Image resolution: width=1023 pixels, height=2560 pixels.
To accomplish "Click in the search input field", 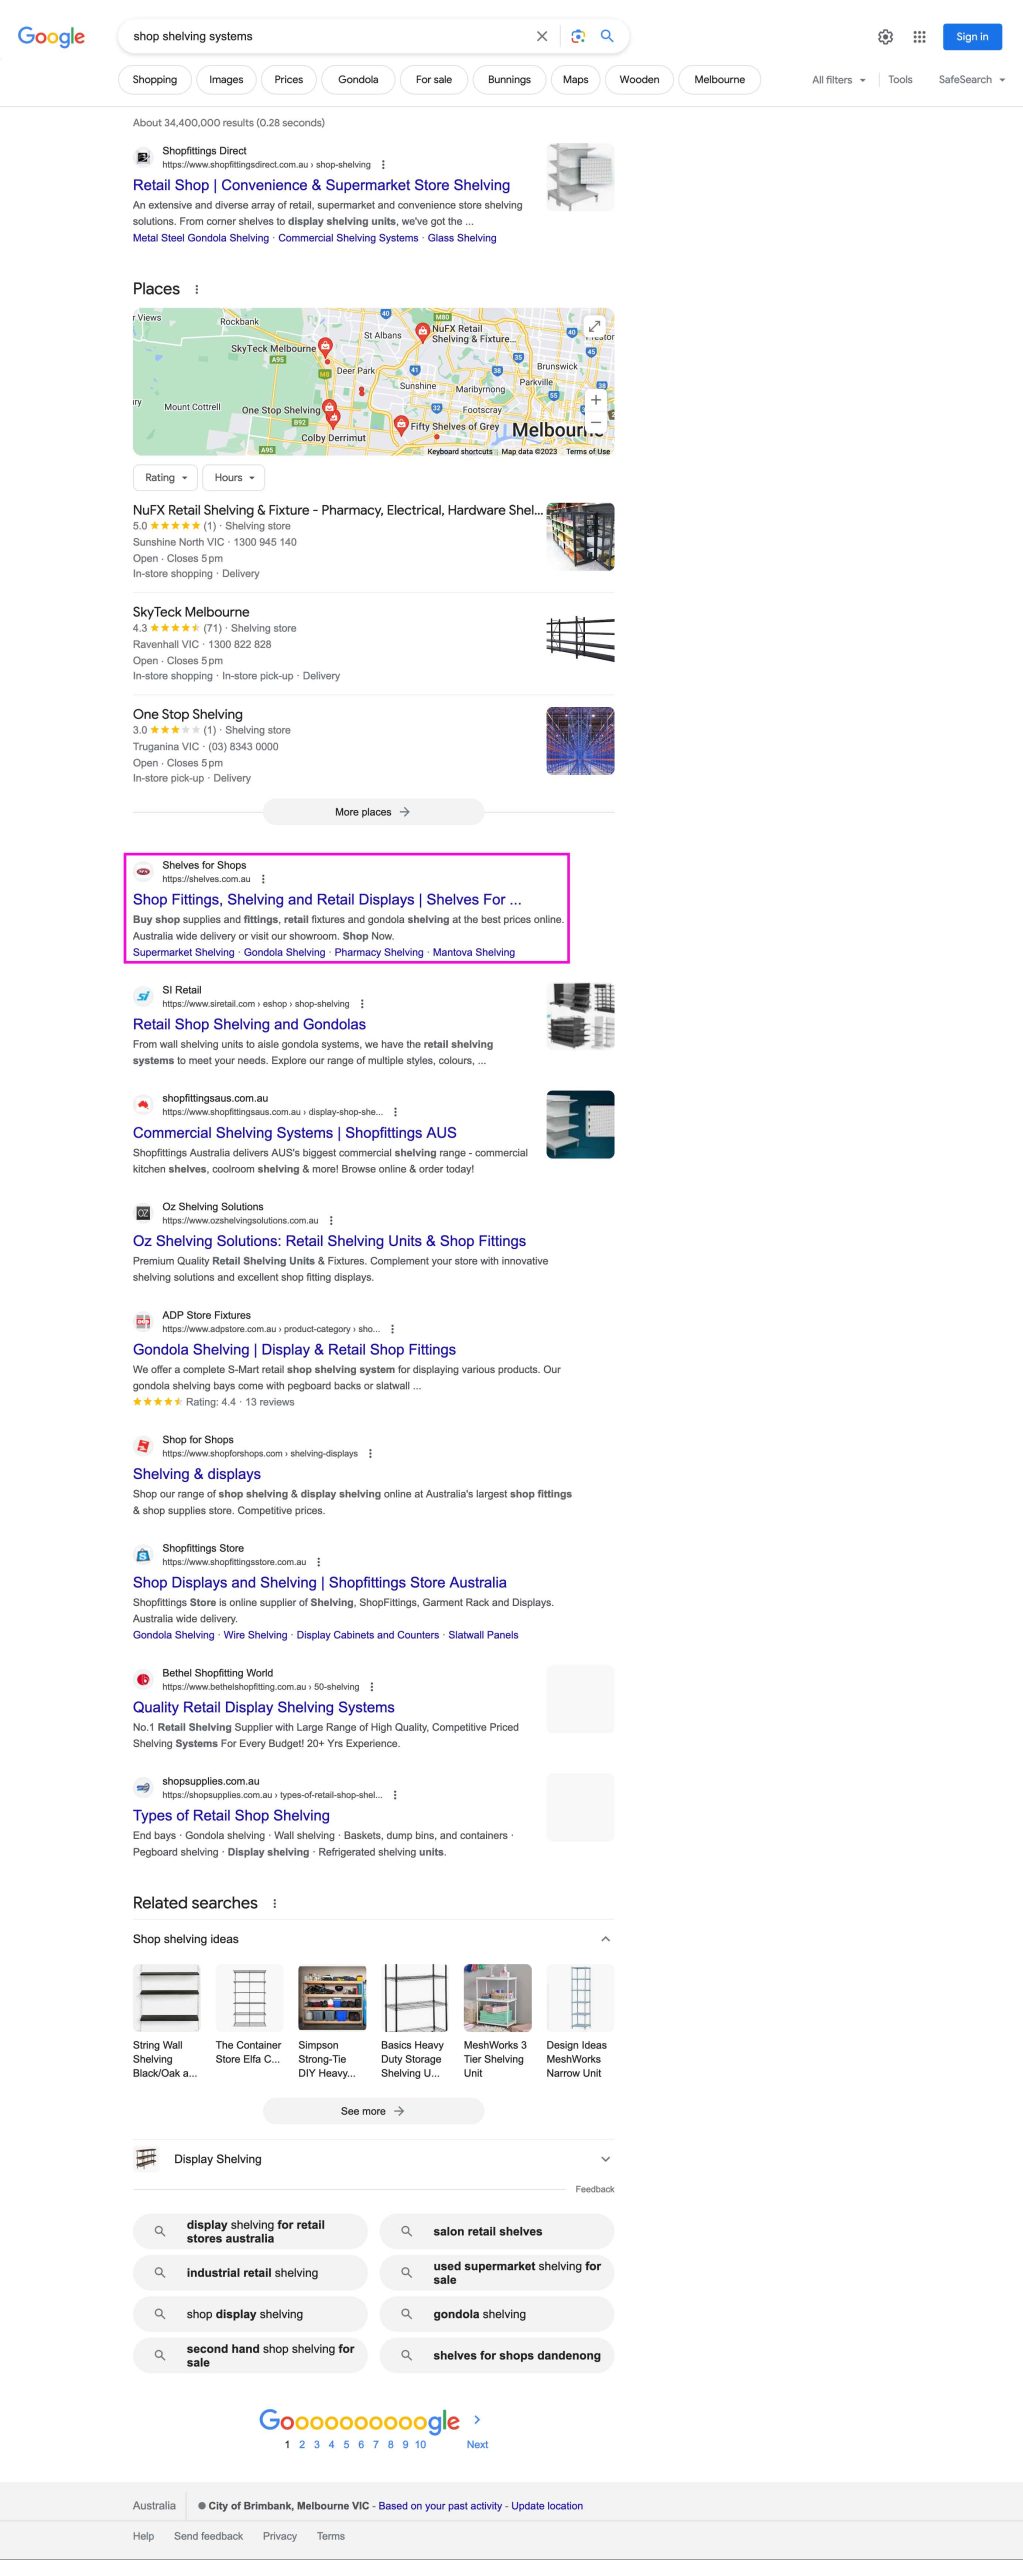I will point(330,36).
